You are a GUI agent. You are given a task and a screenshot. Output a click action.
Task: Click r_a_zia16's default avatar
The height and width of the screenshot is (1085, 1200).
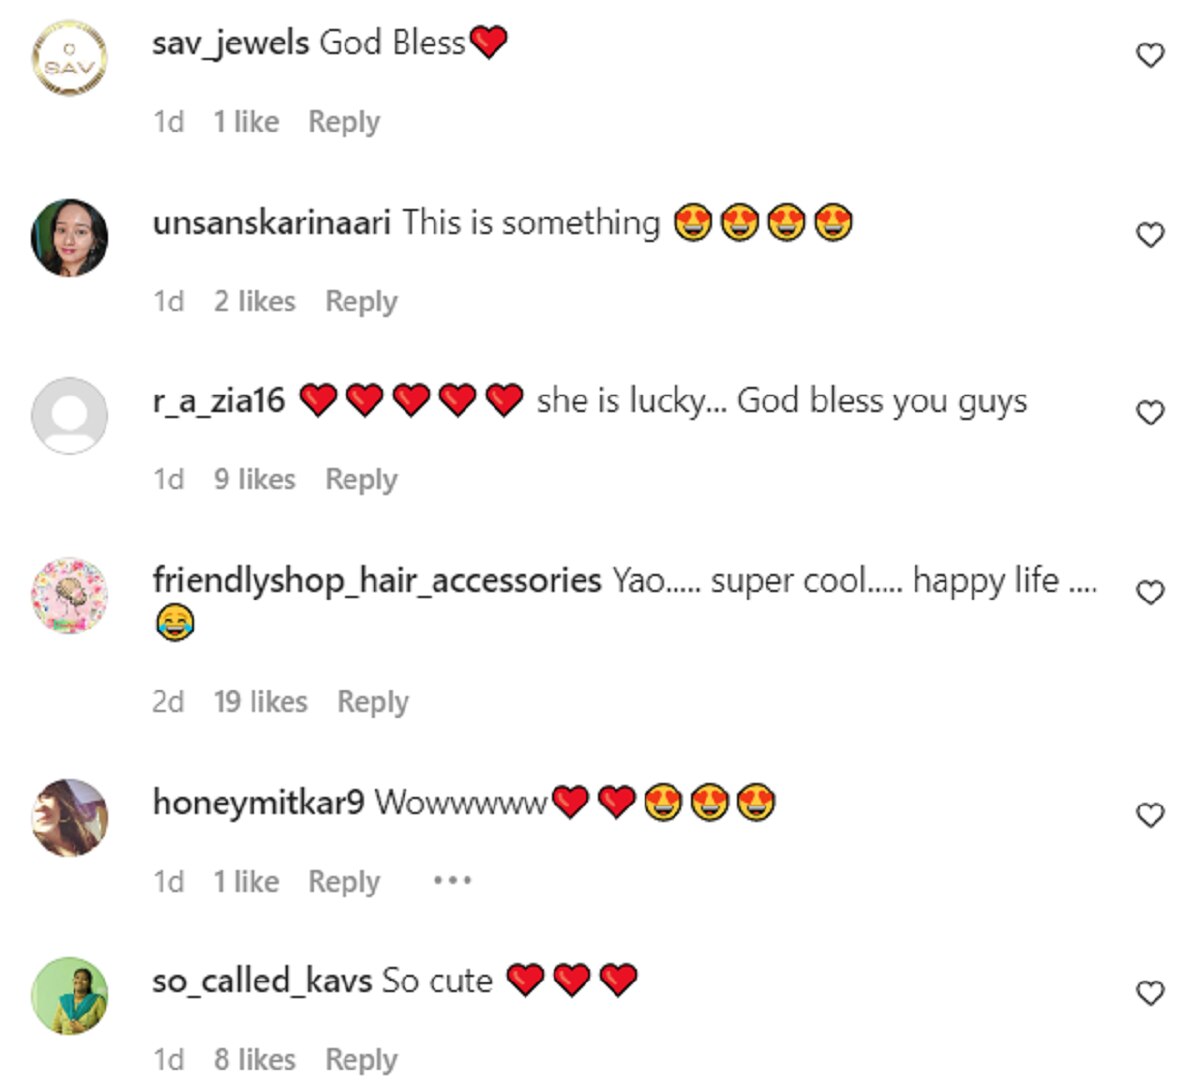[x=70, y=416]
